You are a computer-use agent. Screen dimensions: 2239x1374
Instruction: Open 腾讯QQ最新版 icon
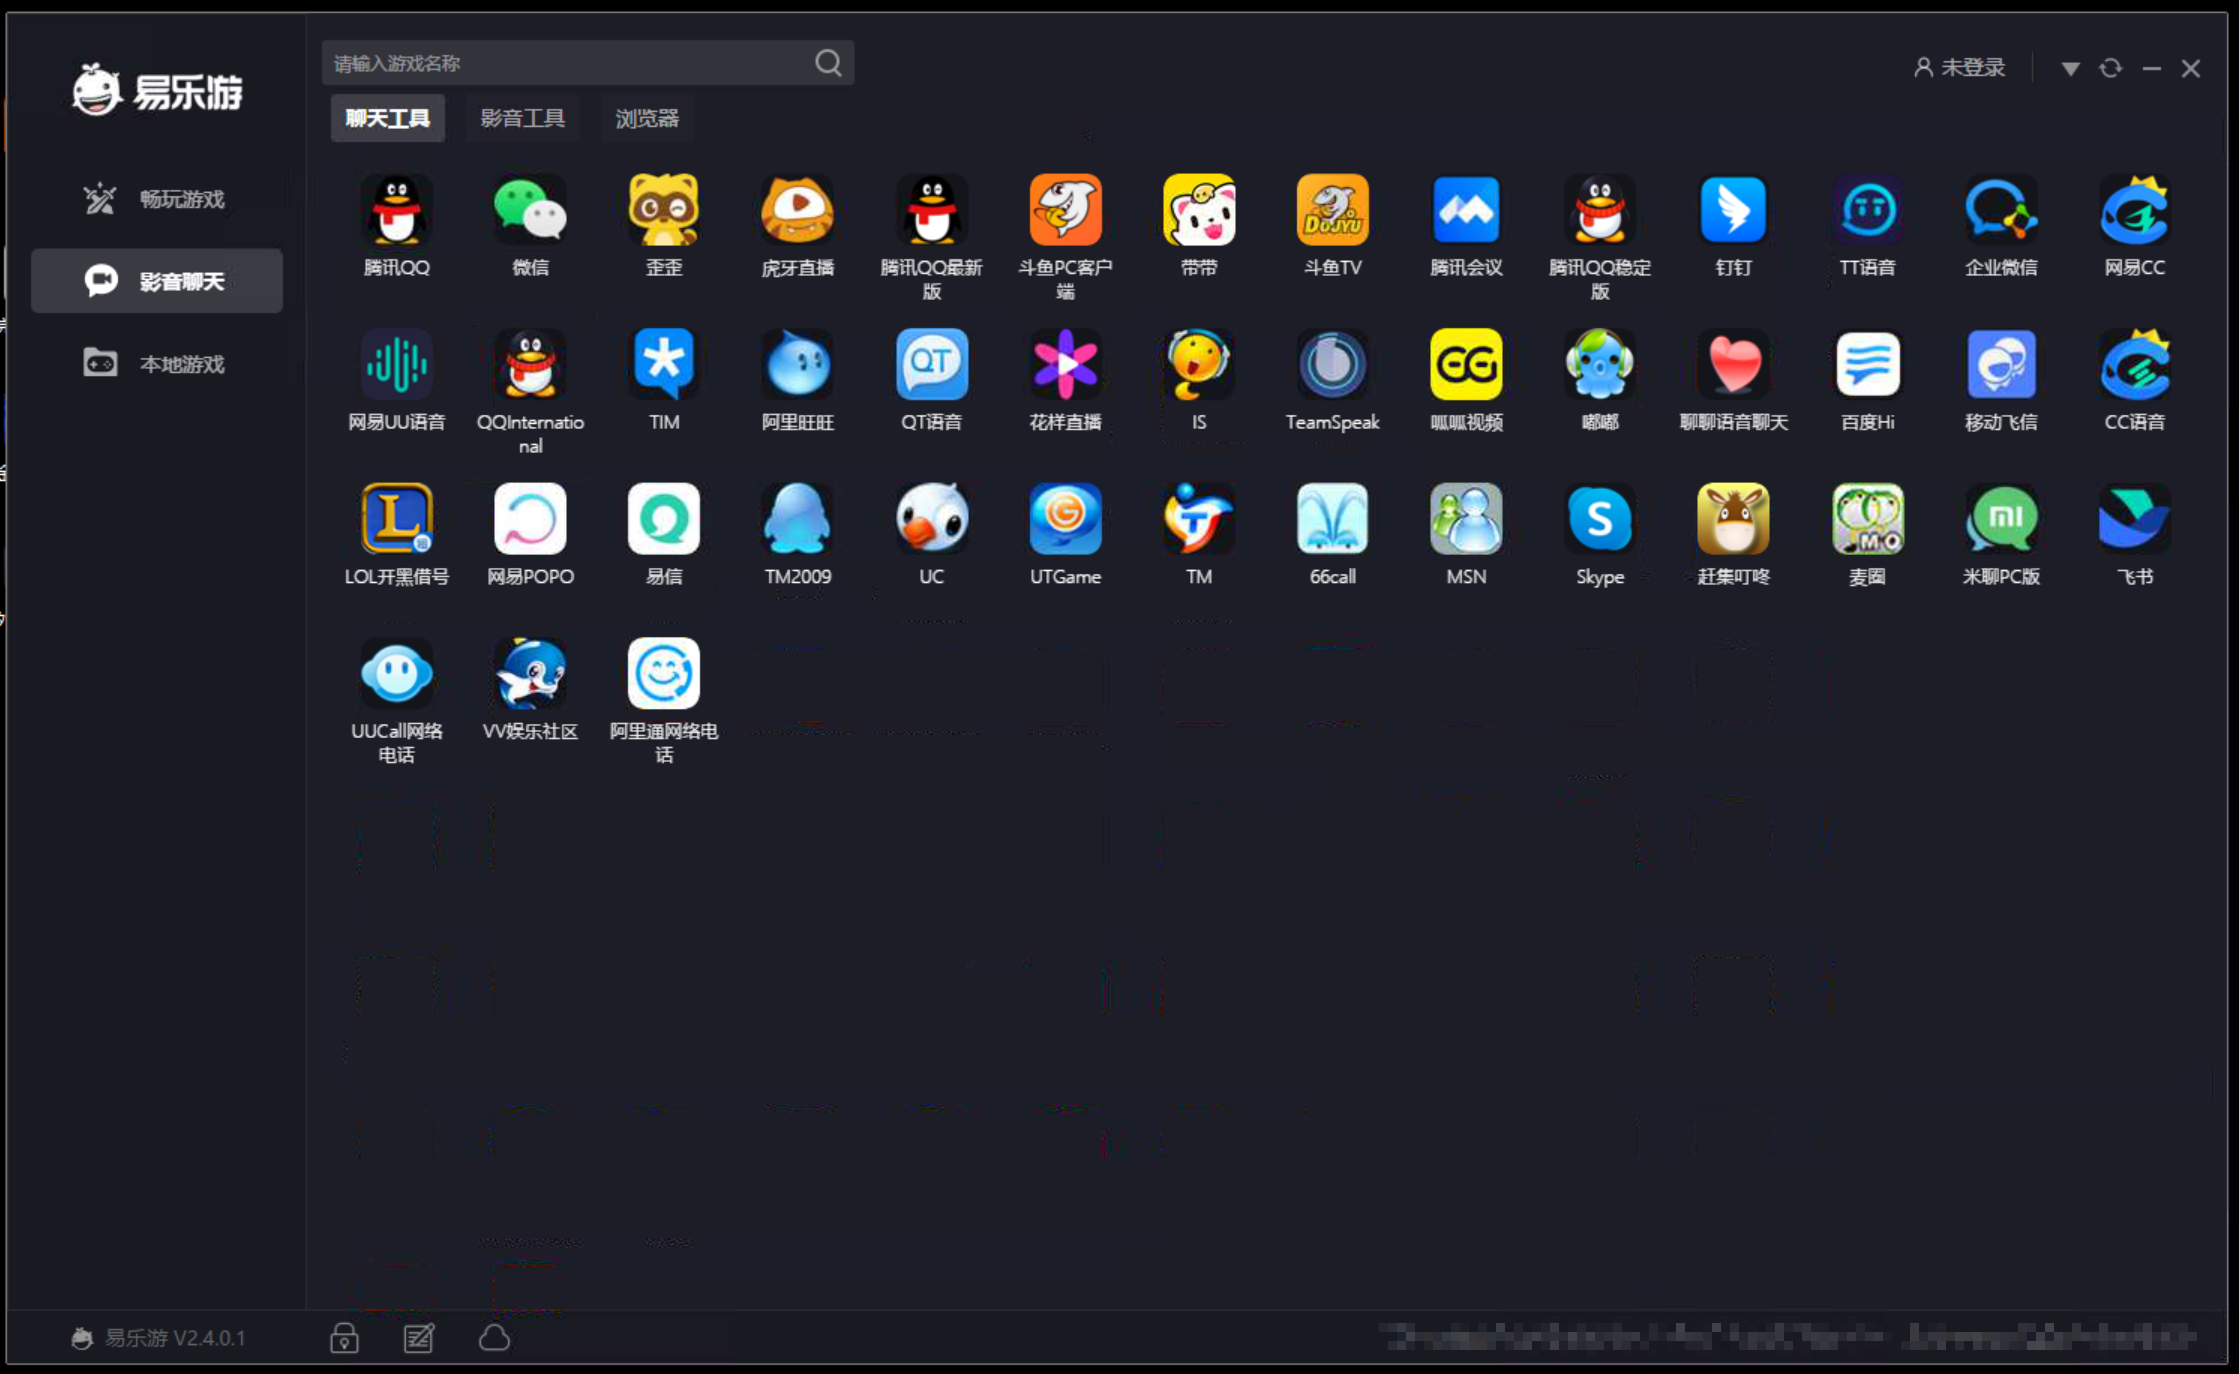(x=931, y=210)
